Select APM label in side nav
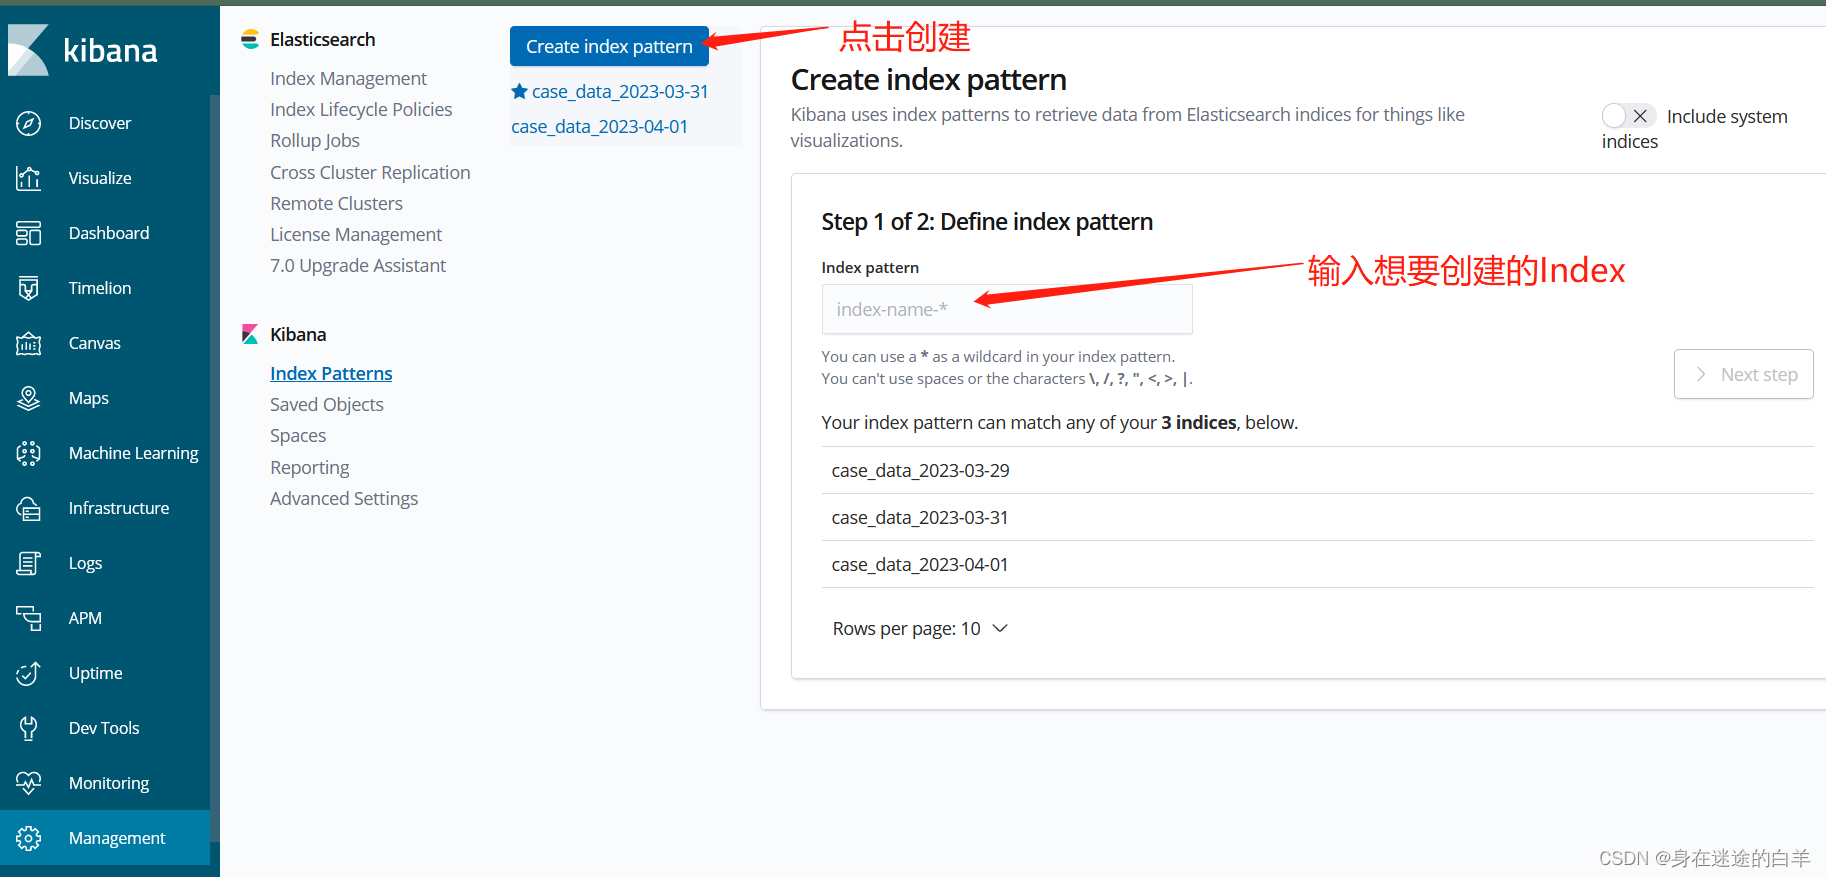 tap(85, 618)
